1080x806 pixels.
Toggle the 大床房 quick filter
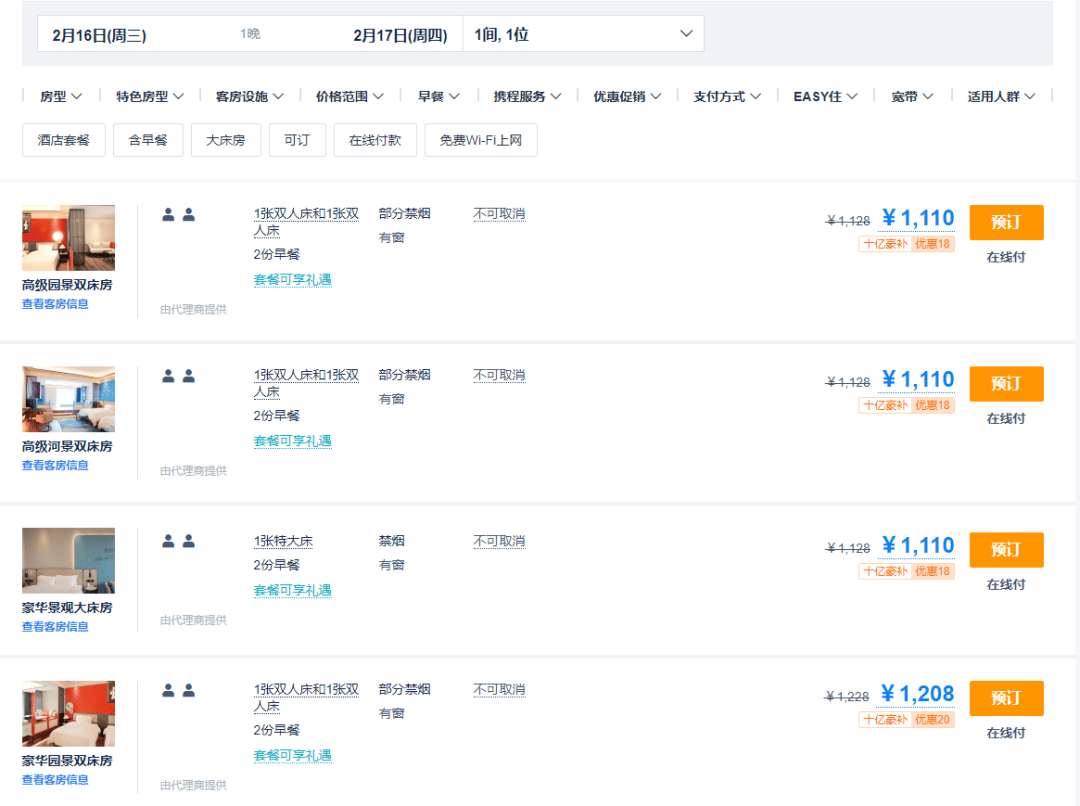point(226,141)
